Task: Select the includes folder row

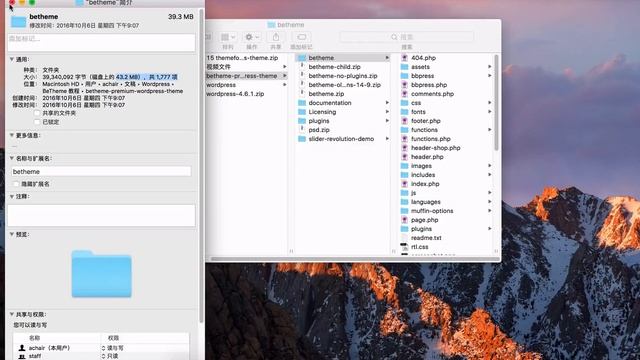Action: click(x=446, y=175)
